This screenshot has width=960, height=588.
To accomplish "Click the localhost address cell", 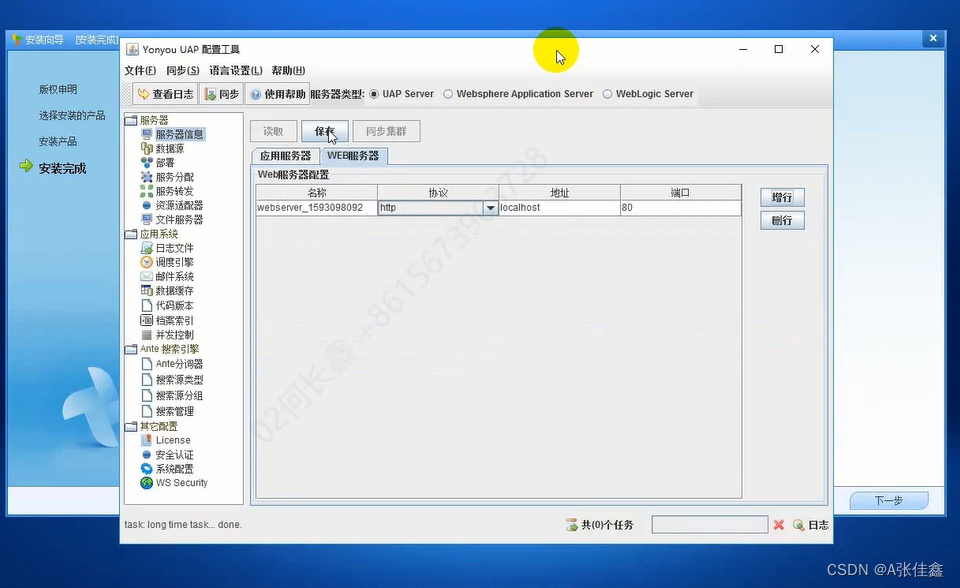I will pyautogui.click(x=560, y=208).
